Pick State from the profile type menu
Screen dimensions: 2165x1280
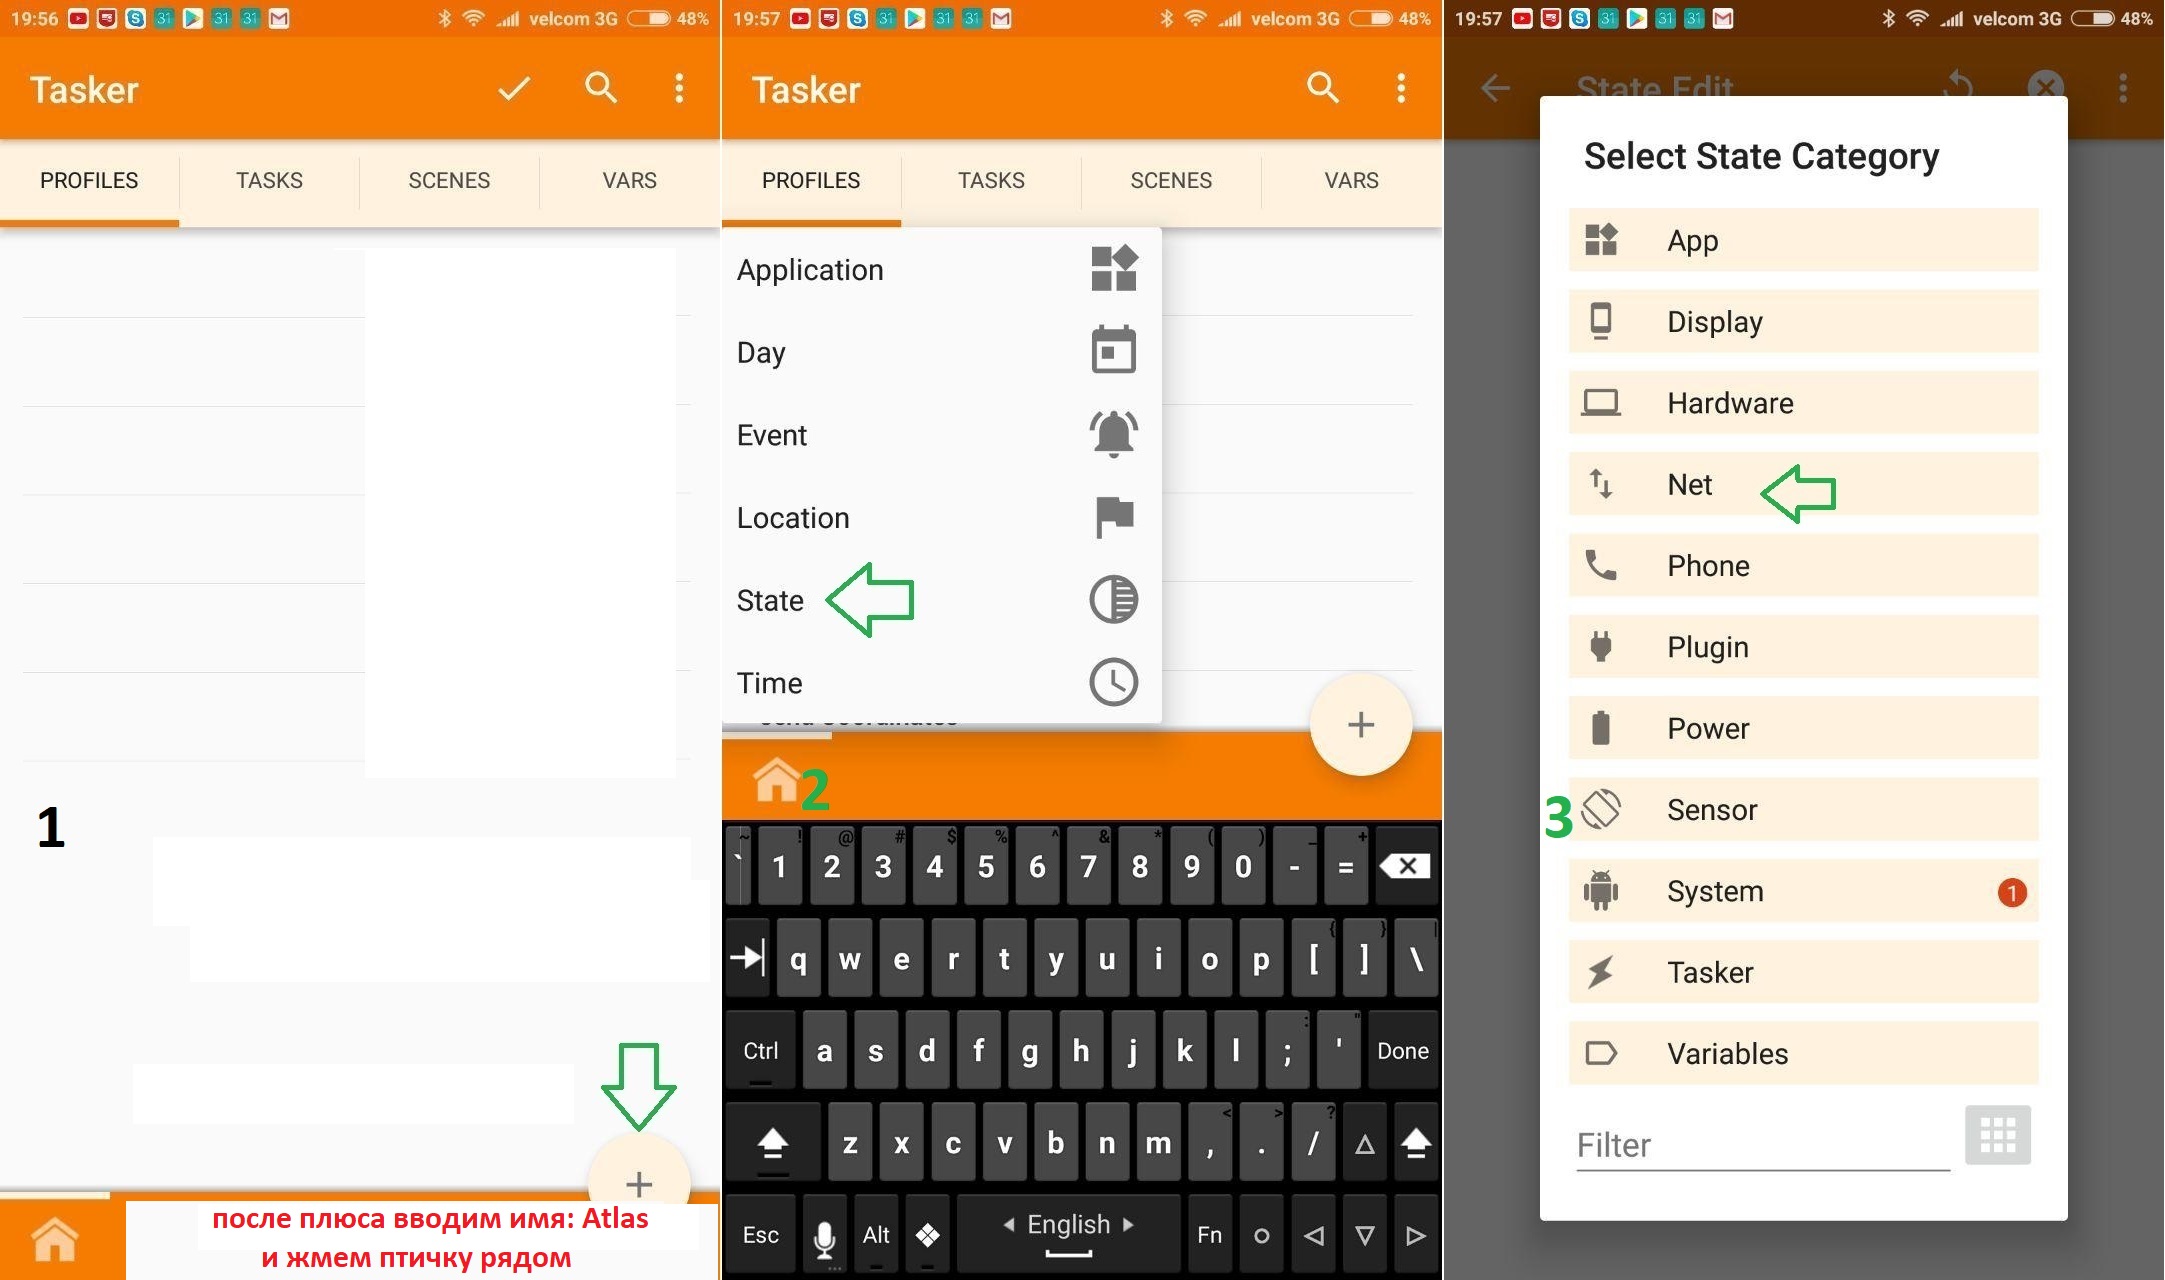tap(941, 600)
